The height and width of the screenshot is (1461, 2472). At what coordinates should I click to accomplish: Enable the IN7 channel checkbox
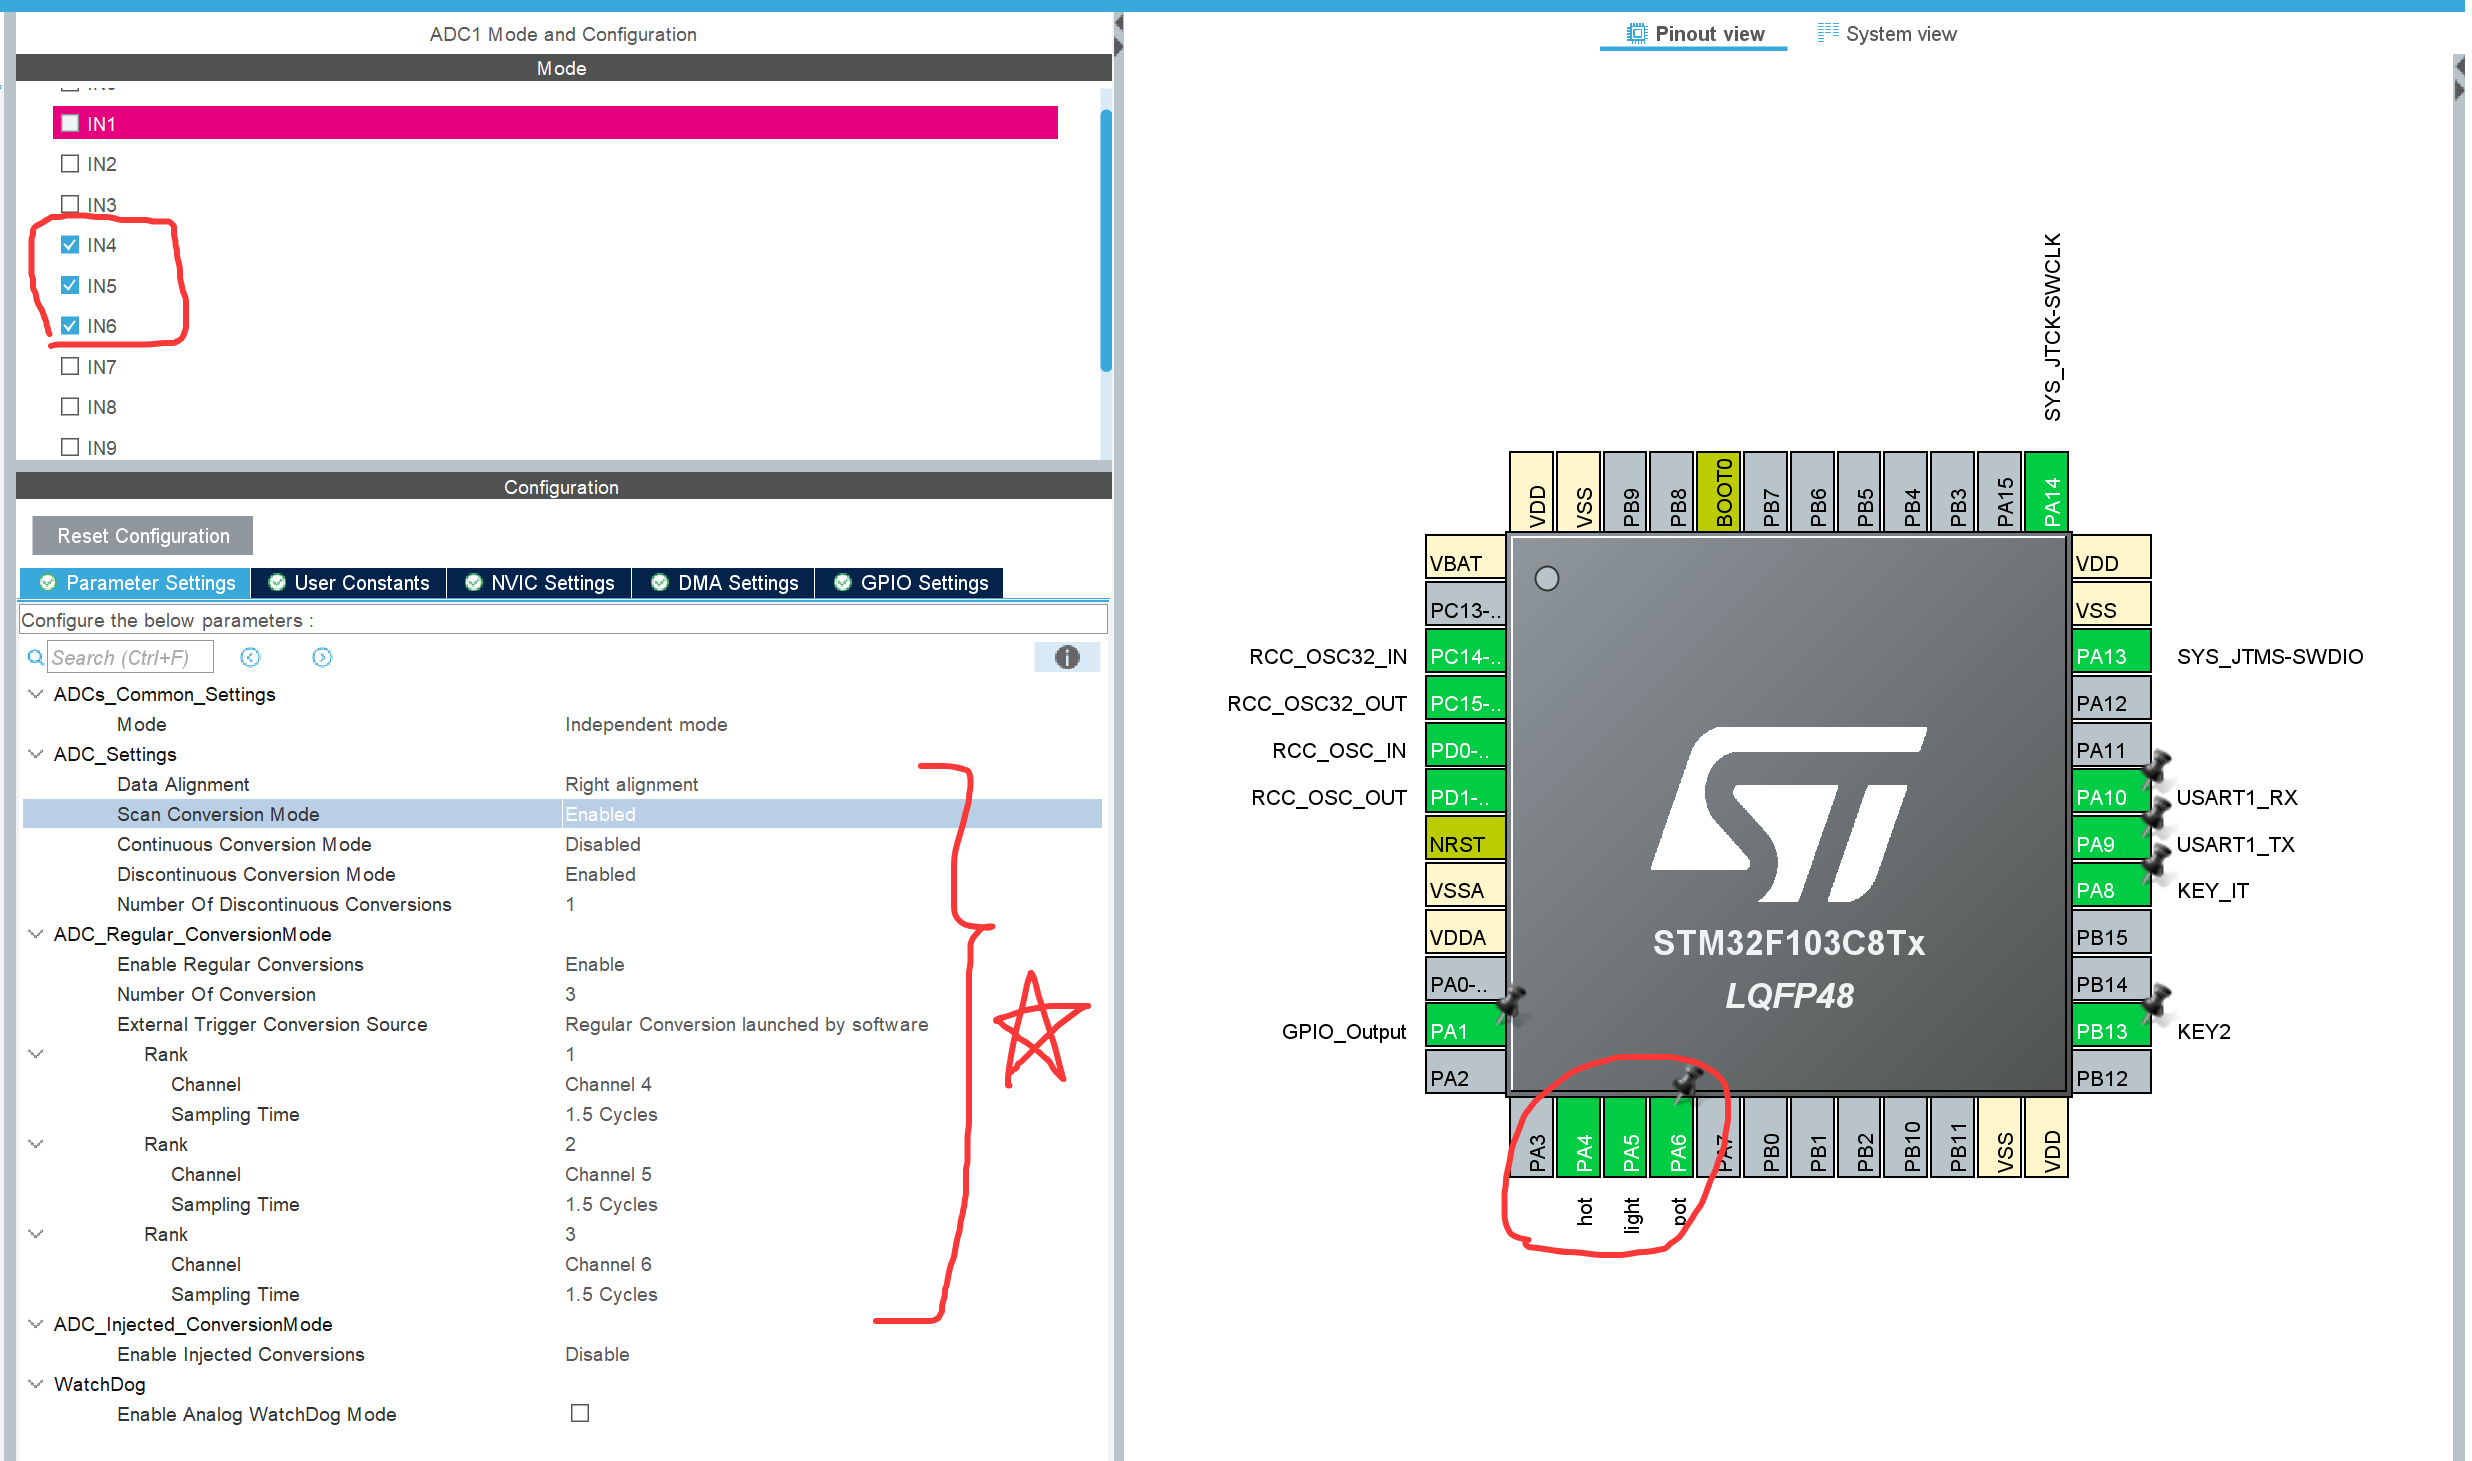point(70,366)
